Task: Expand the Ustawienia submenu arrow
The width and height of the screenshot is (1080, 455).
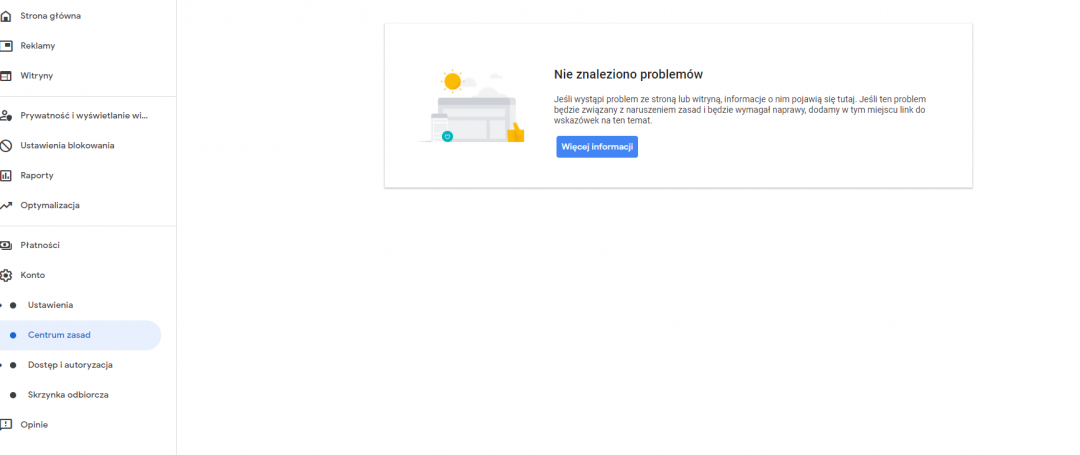Action: click(x=2, y=305)
